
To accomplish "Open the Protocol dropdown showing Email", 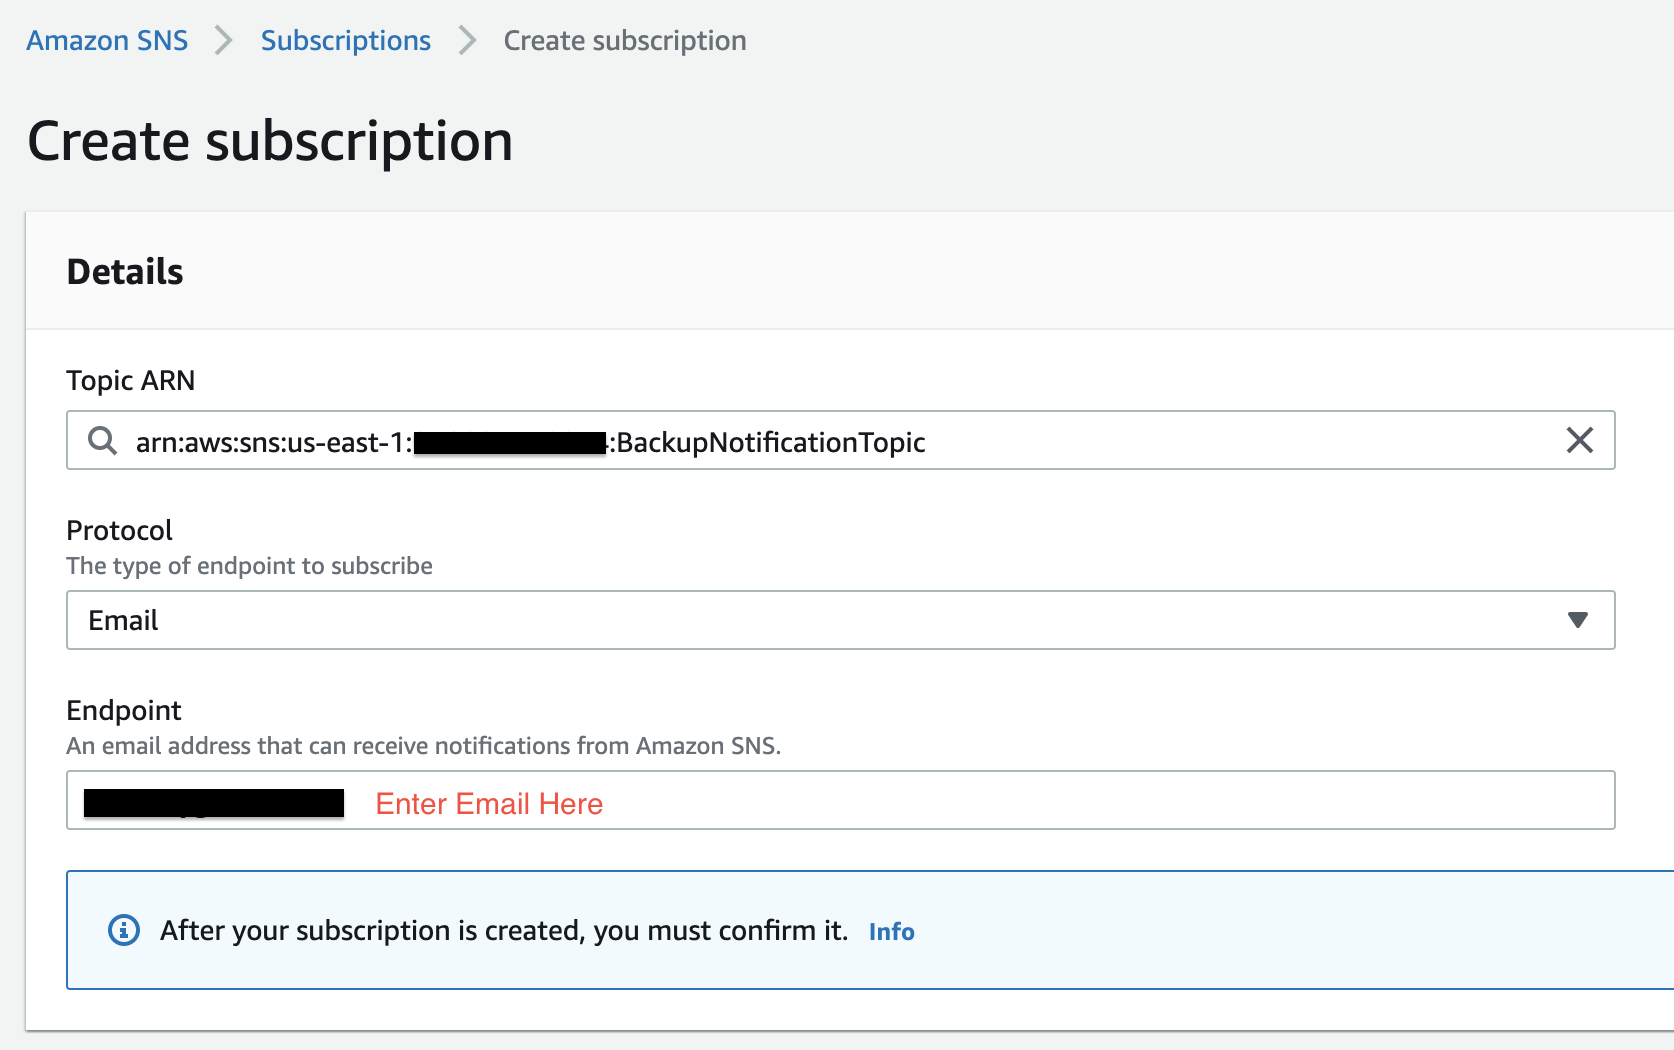I will click(840, 620).
